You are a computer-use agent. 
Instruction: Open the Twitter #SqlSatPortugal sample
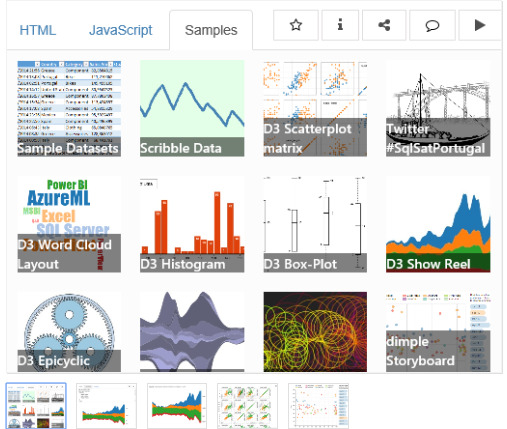point(438,108)
